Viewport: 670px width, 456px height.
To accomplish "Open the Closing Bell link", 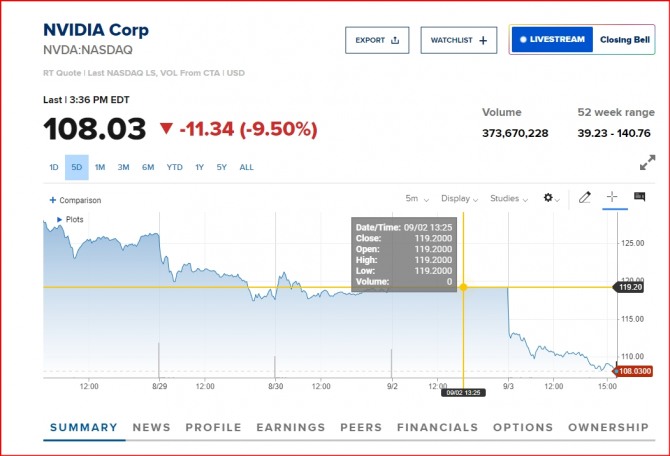I will pos(624,40).
